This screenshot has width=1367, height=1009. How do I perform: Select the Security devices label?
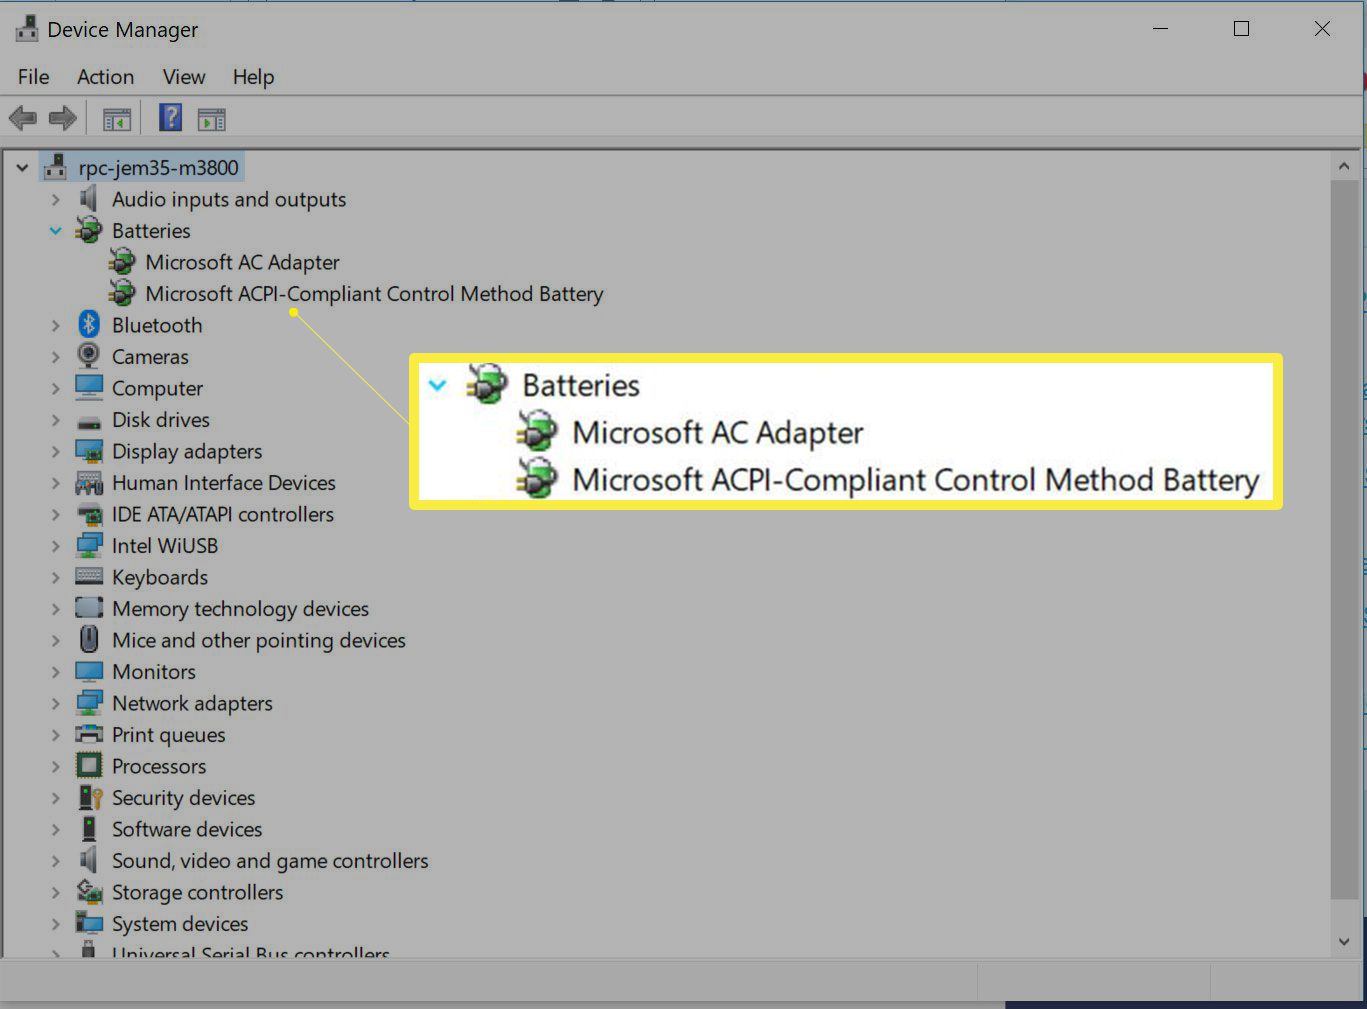184,798
